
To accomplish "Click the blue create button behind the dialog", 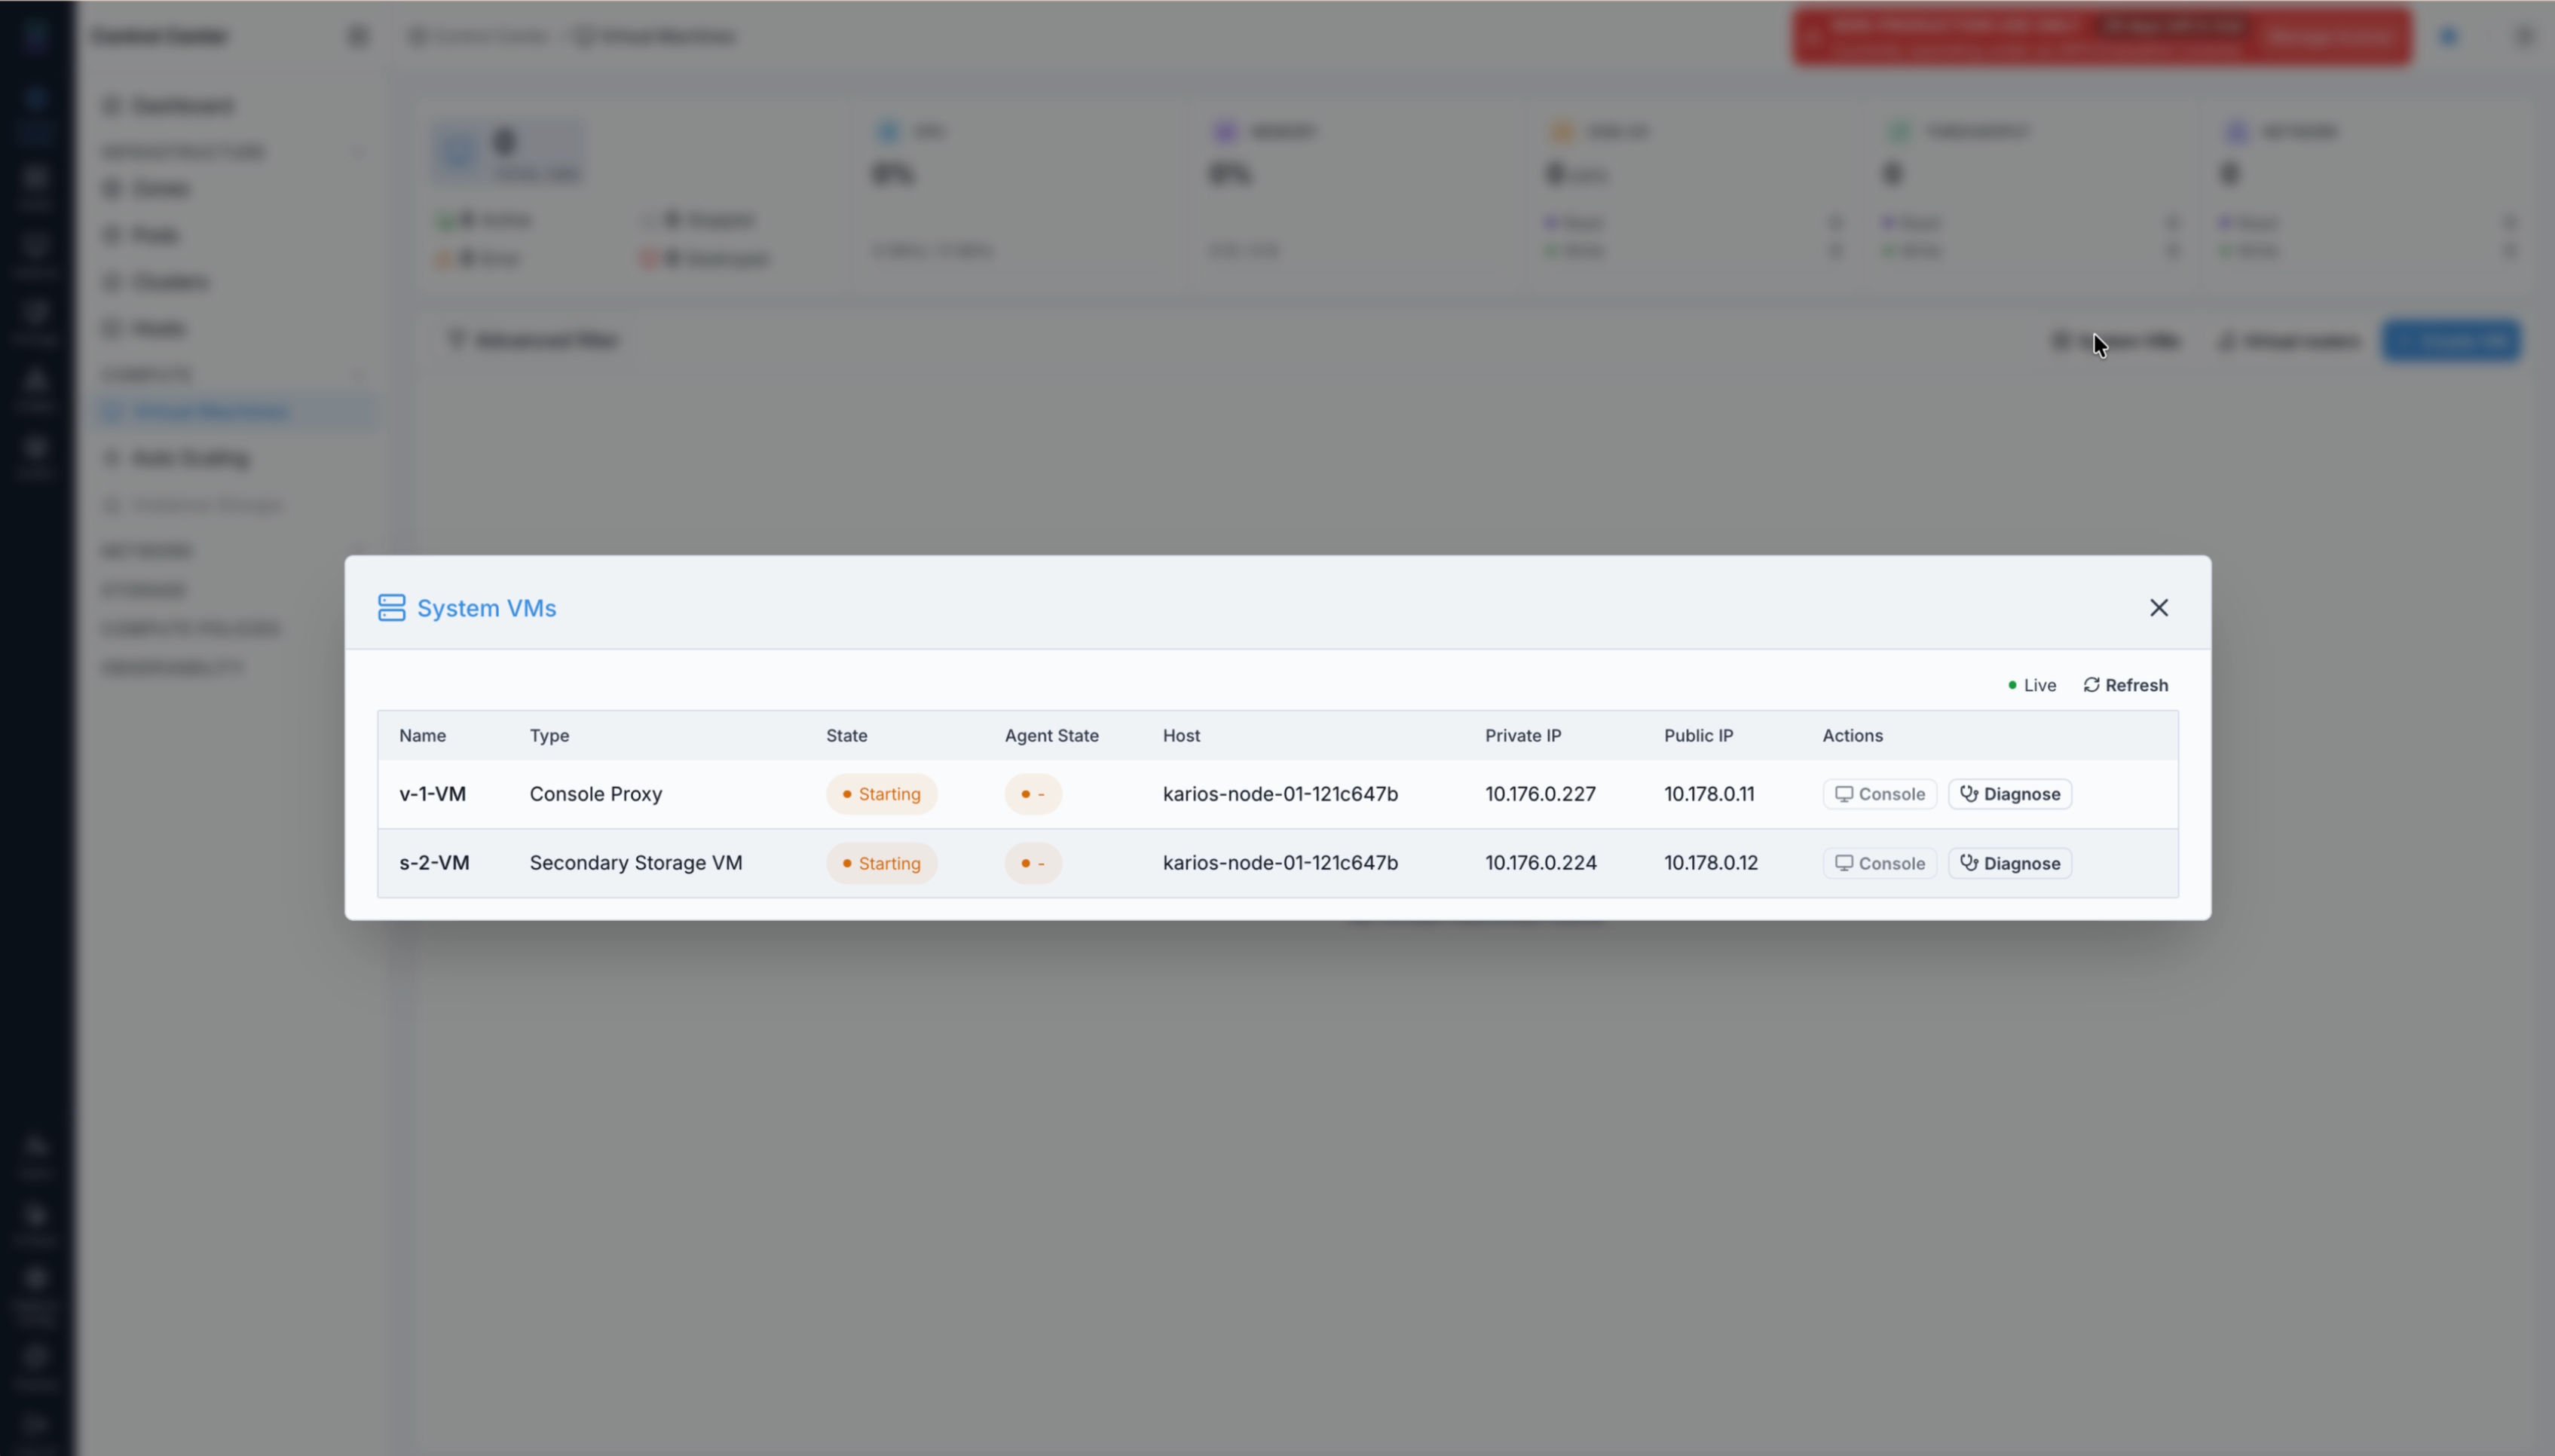I will pos(2451,341).
